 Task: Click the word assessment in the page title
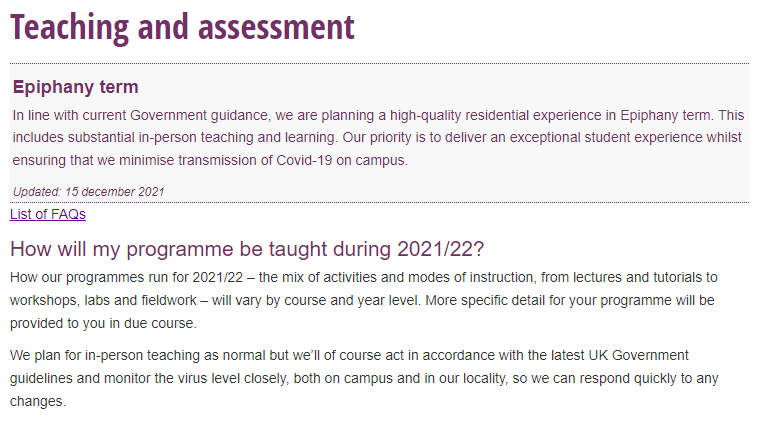click(276, 27)
